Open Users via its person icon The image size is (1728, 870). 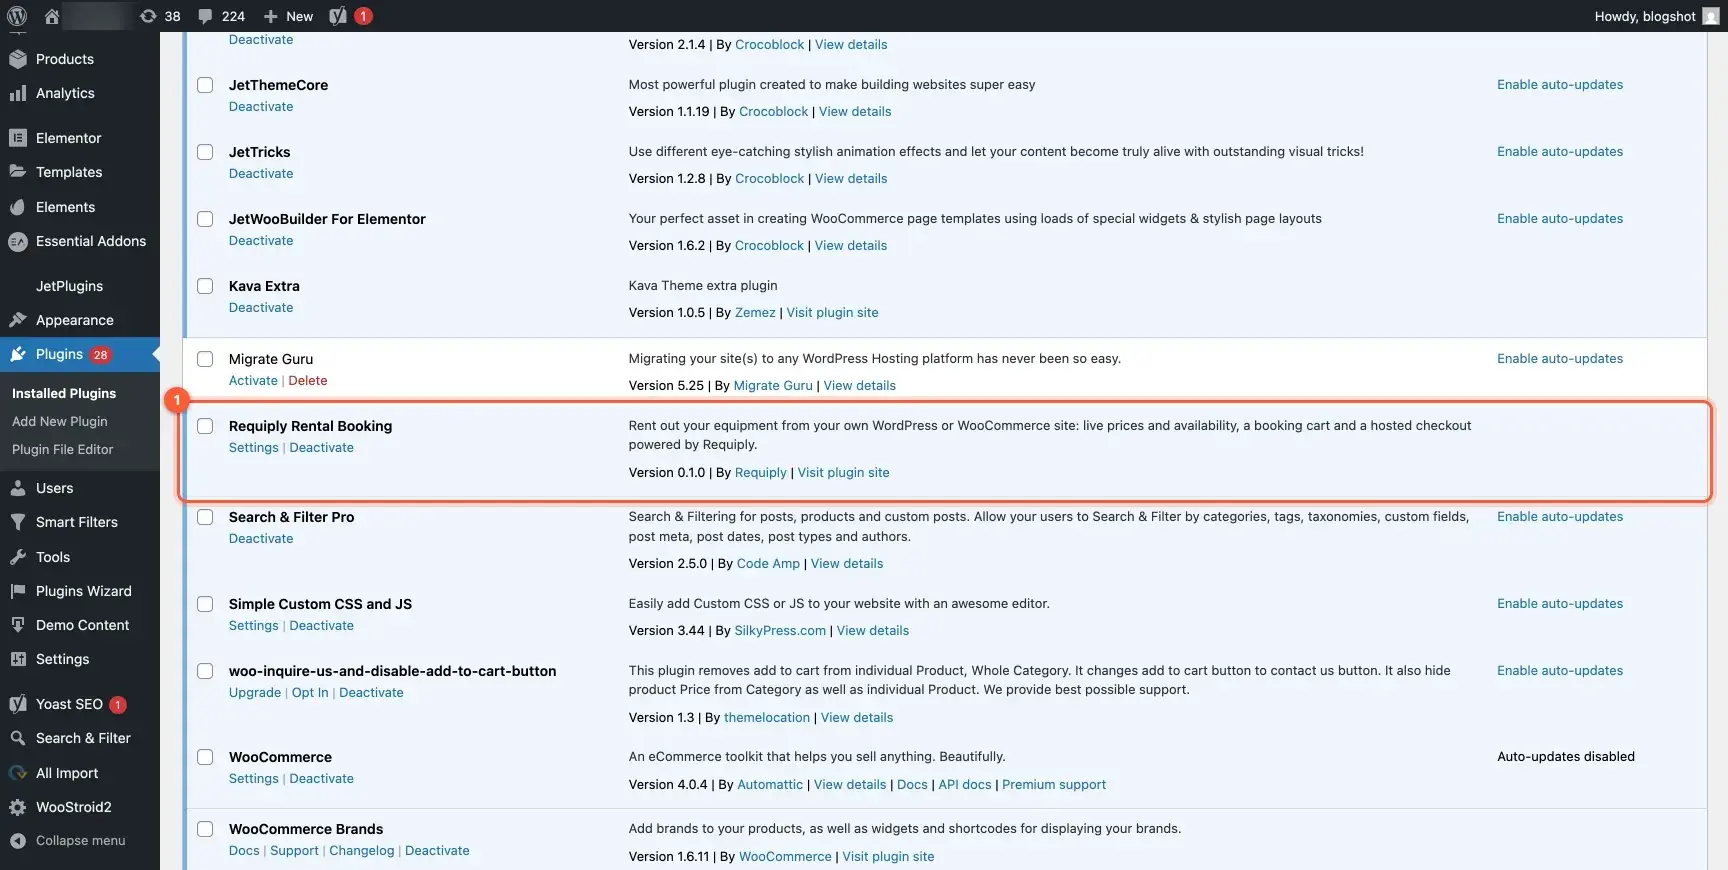(18, 488)
